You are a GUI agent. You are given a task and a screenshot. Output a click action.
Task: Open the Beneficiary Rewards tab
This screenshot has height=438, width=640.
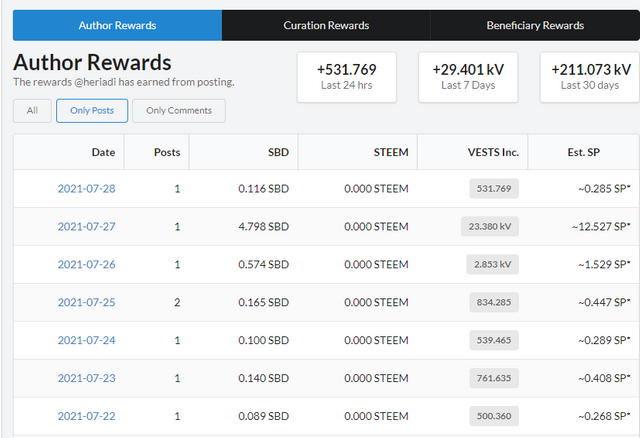coord(535,25)
